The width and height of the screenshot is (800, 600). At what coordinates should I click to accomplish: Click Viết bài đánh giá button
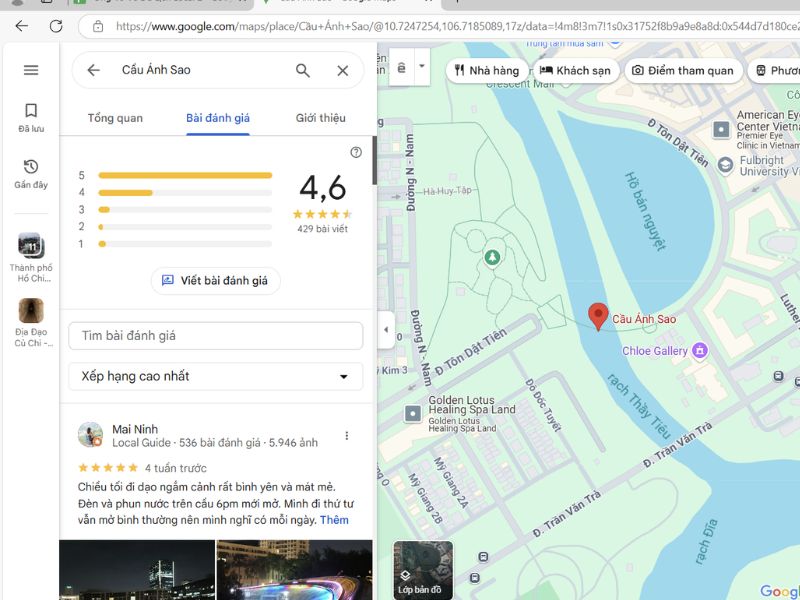(x=215, y=281)
